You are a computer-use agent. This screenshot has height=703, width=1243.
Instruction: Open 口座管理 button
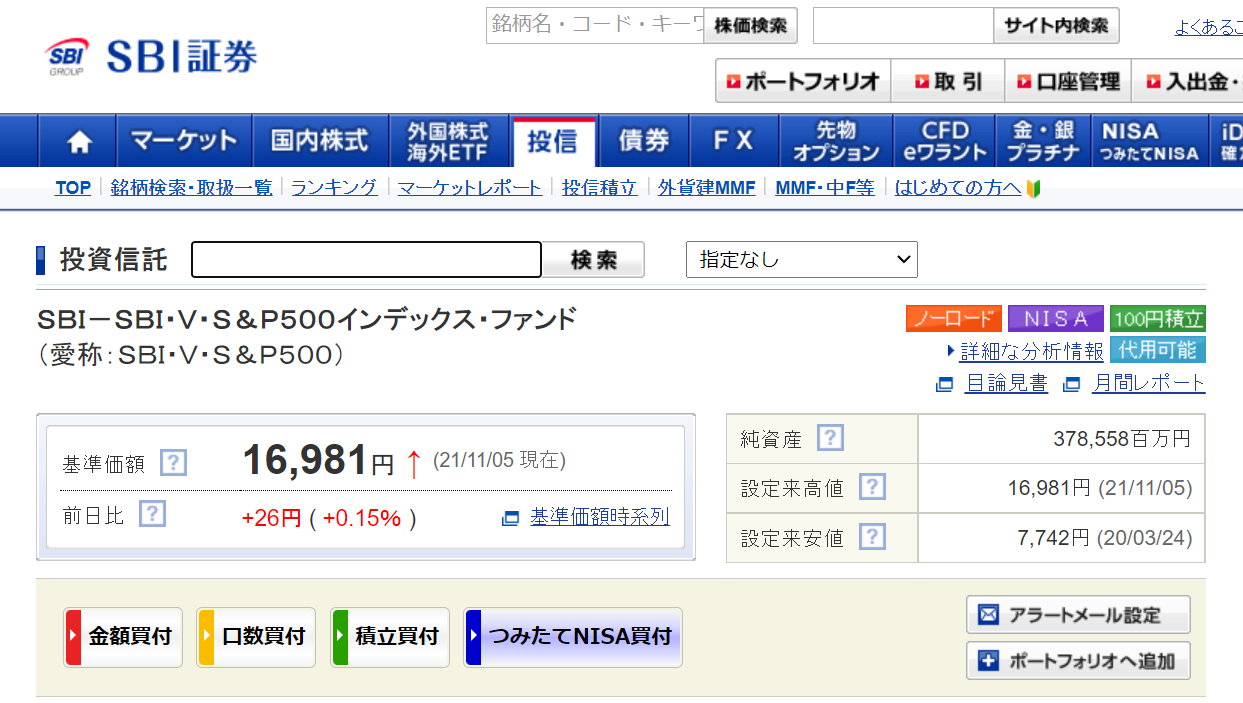point(1068,81)
